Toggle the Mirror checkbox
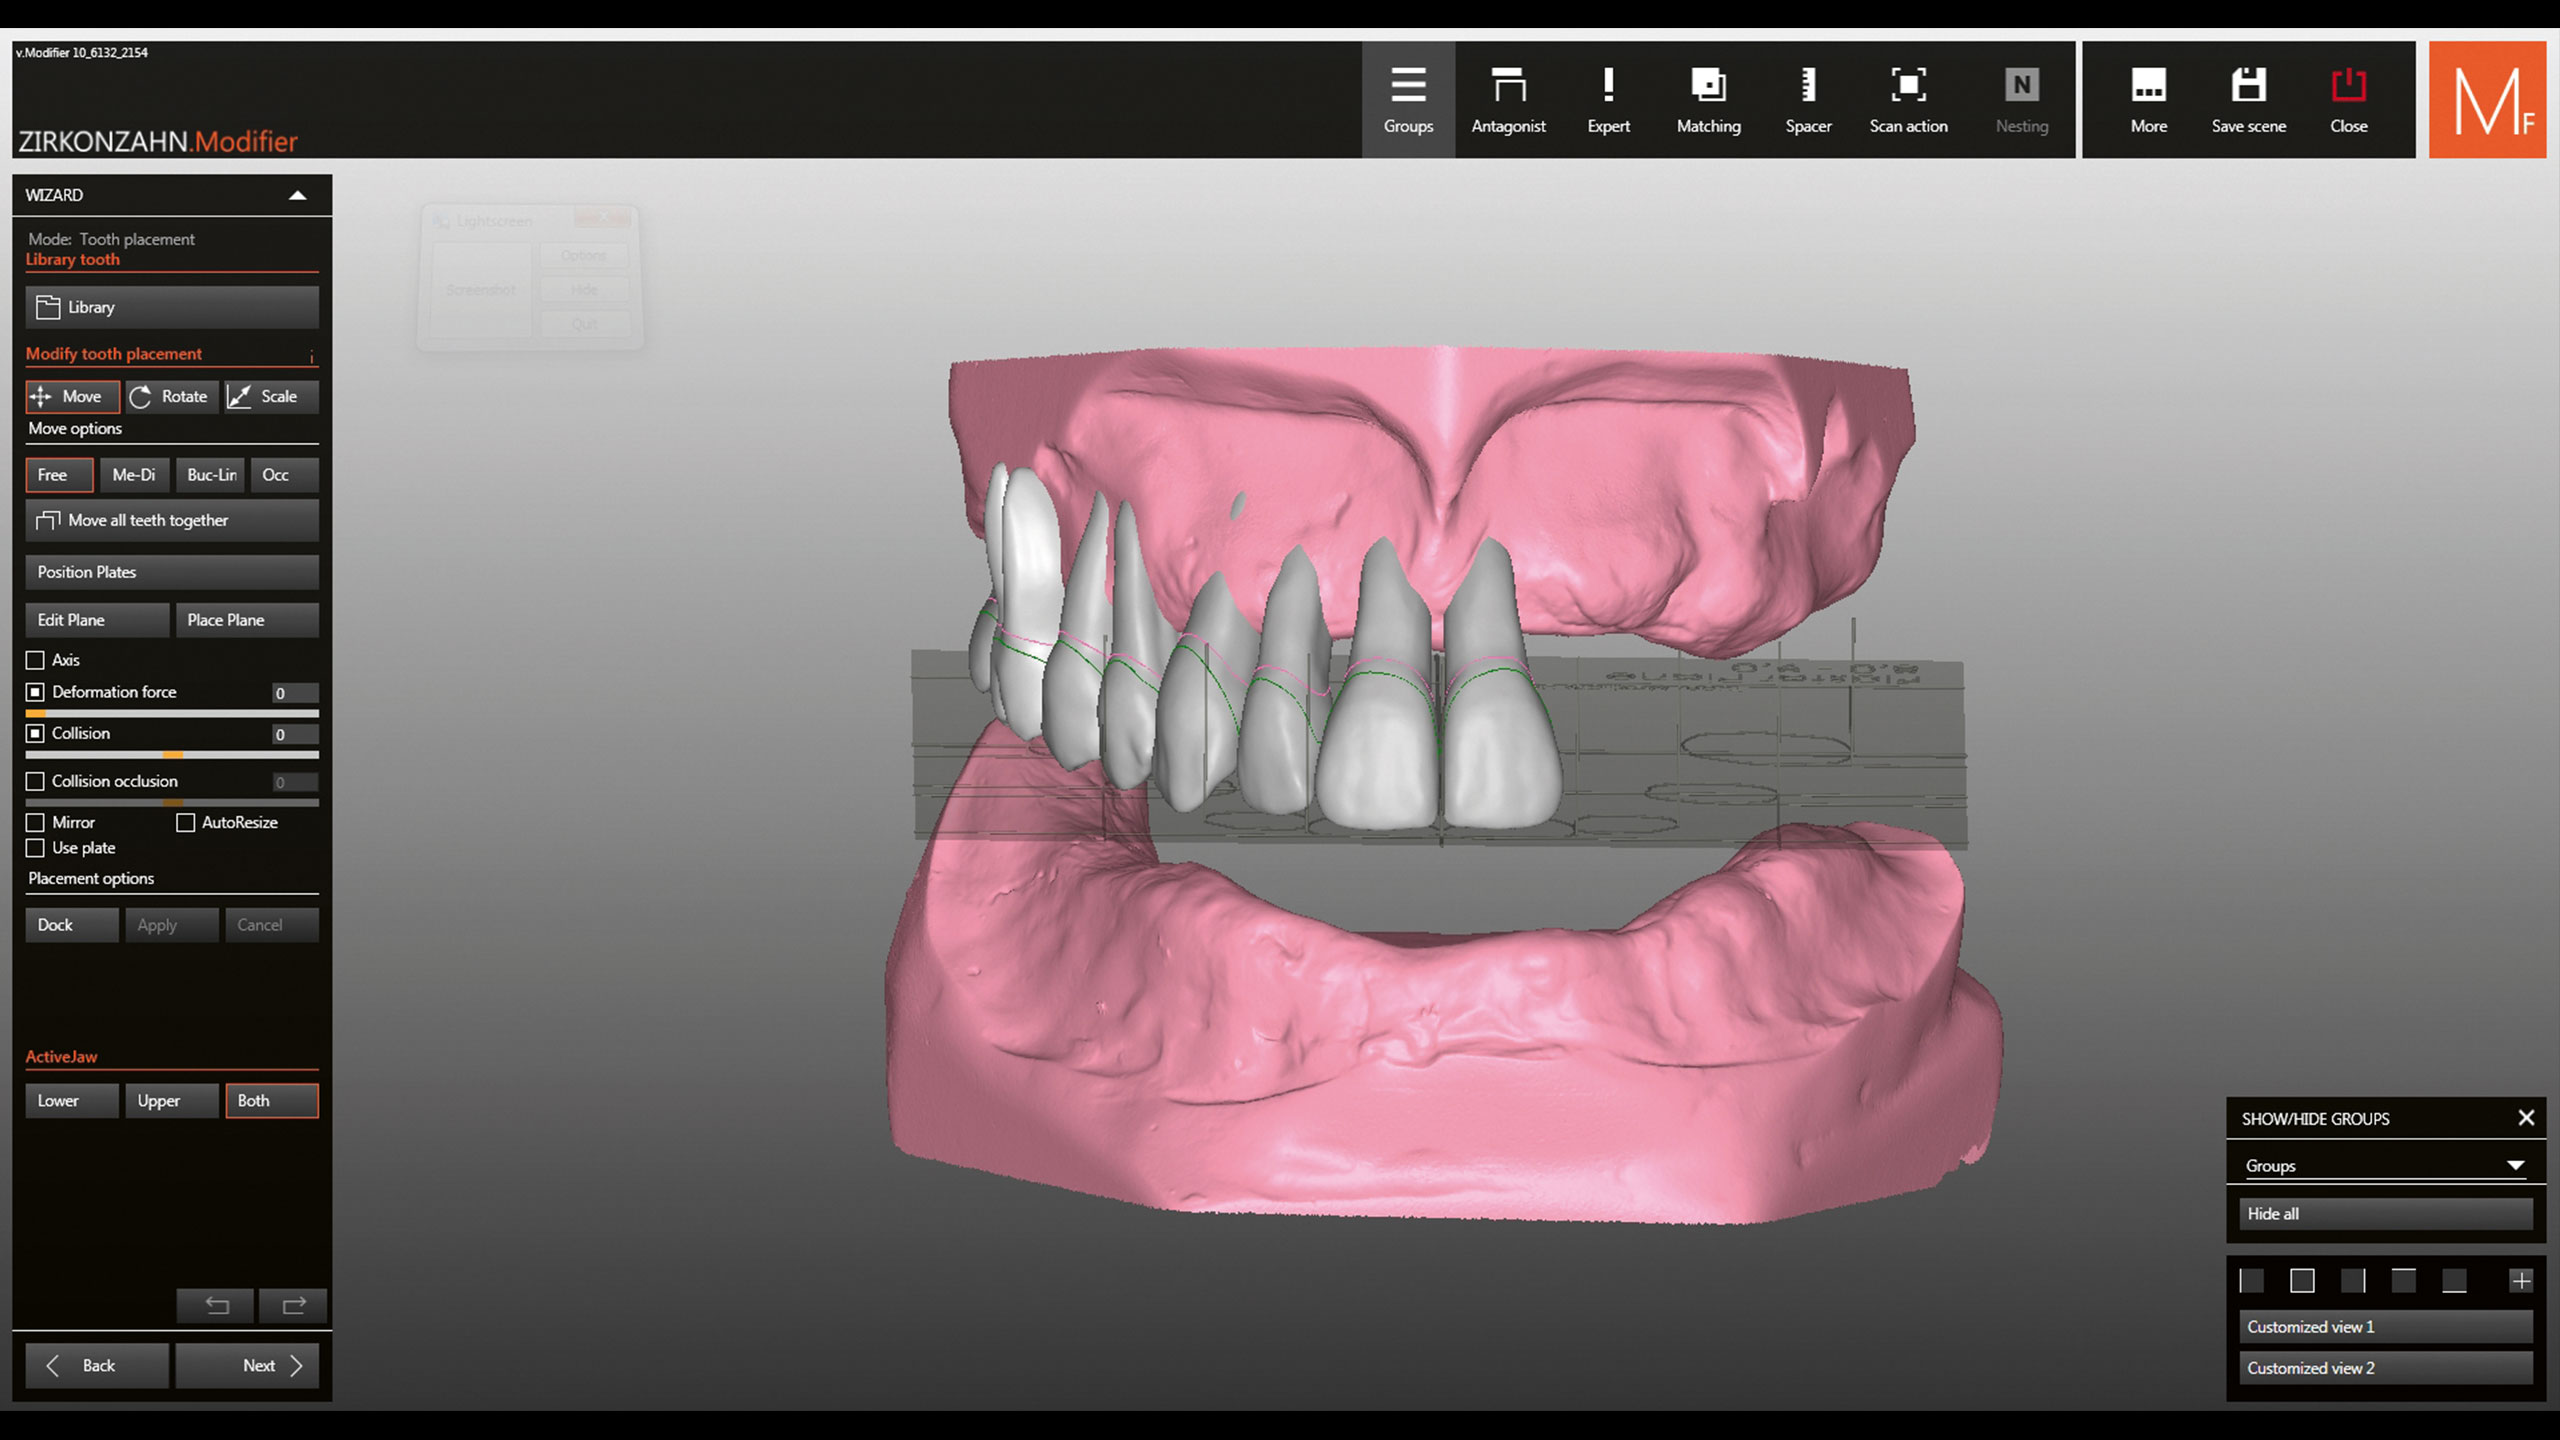The image size is (2560, 1440). click(36, 822)
